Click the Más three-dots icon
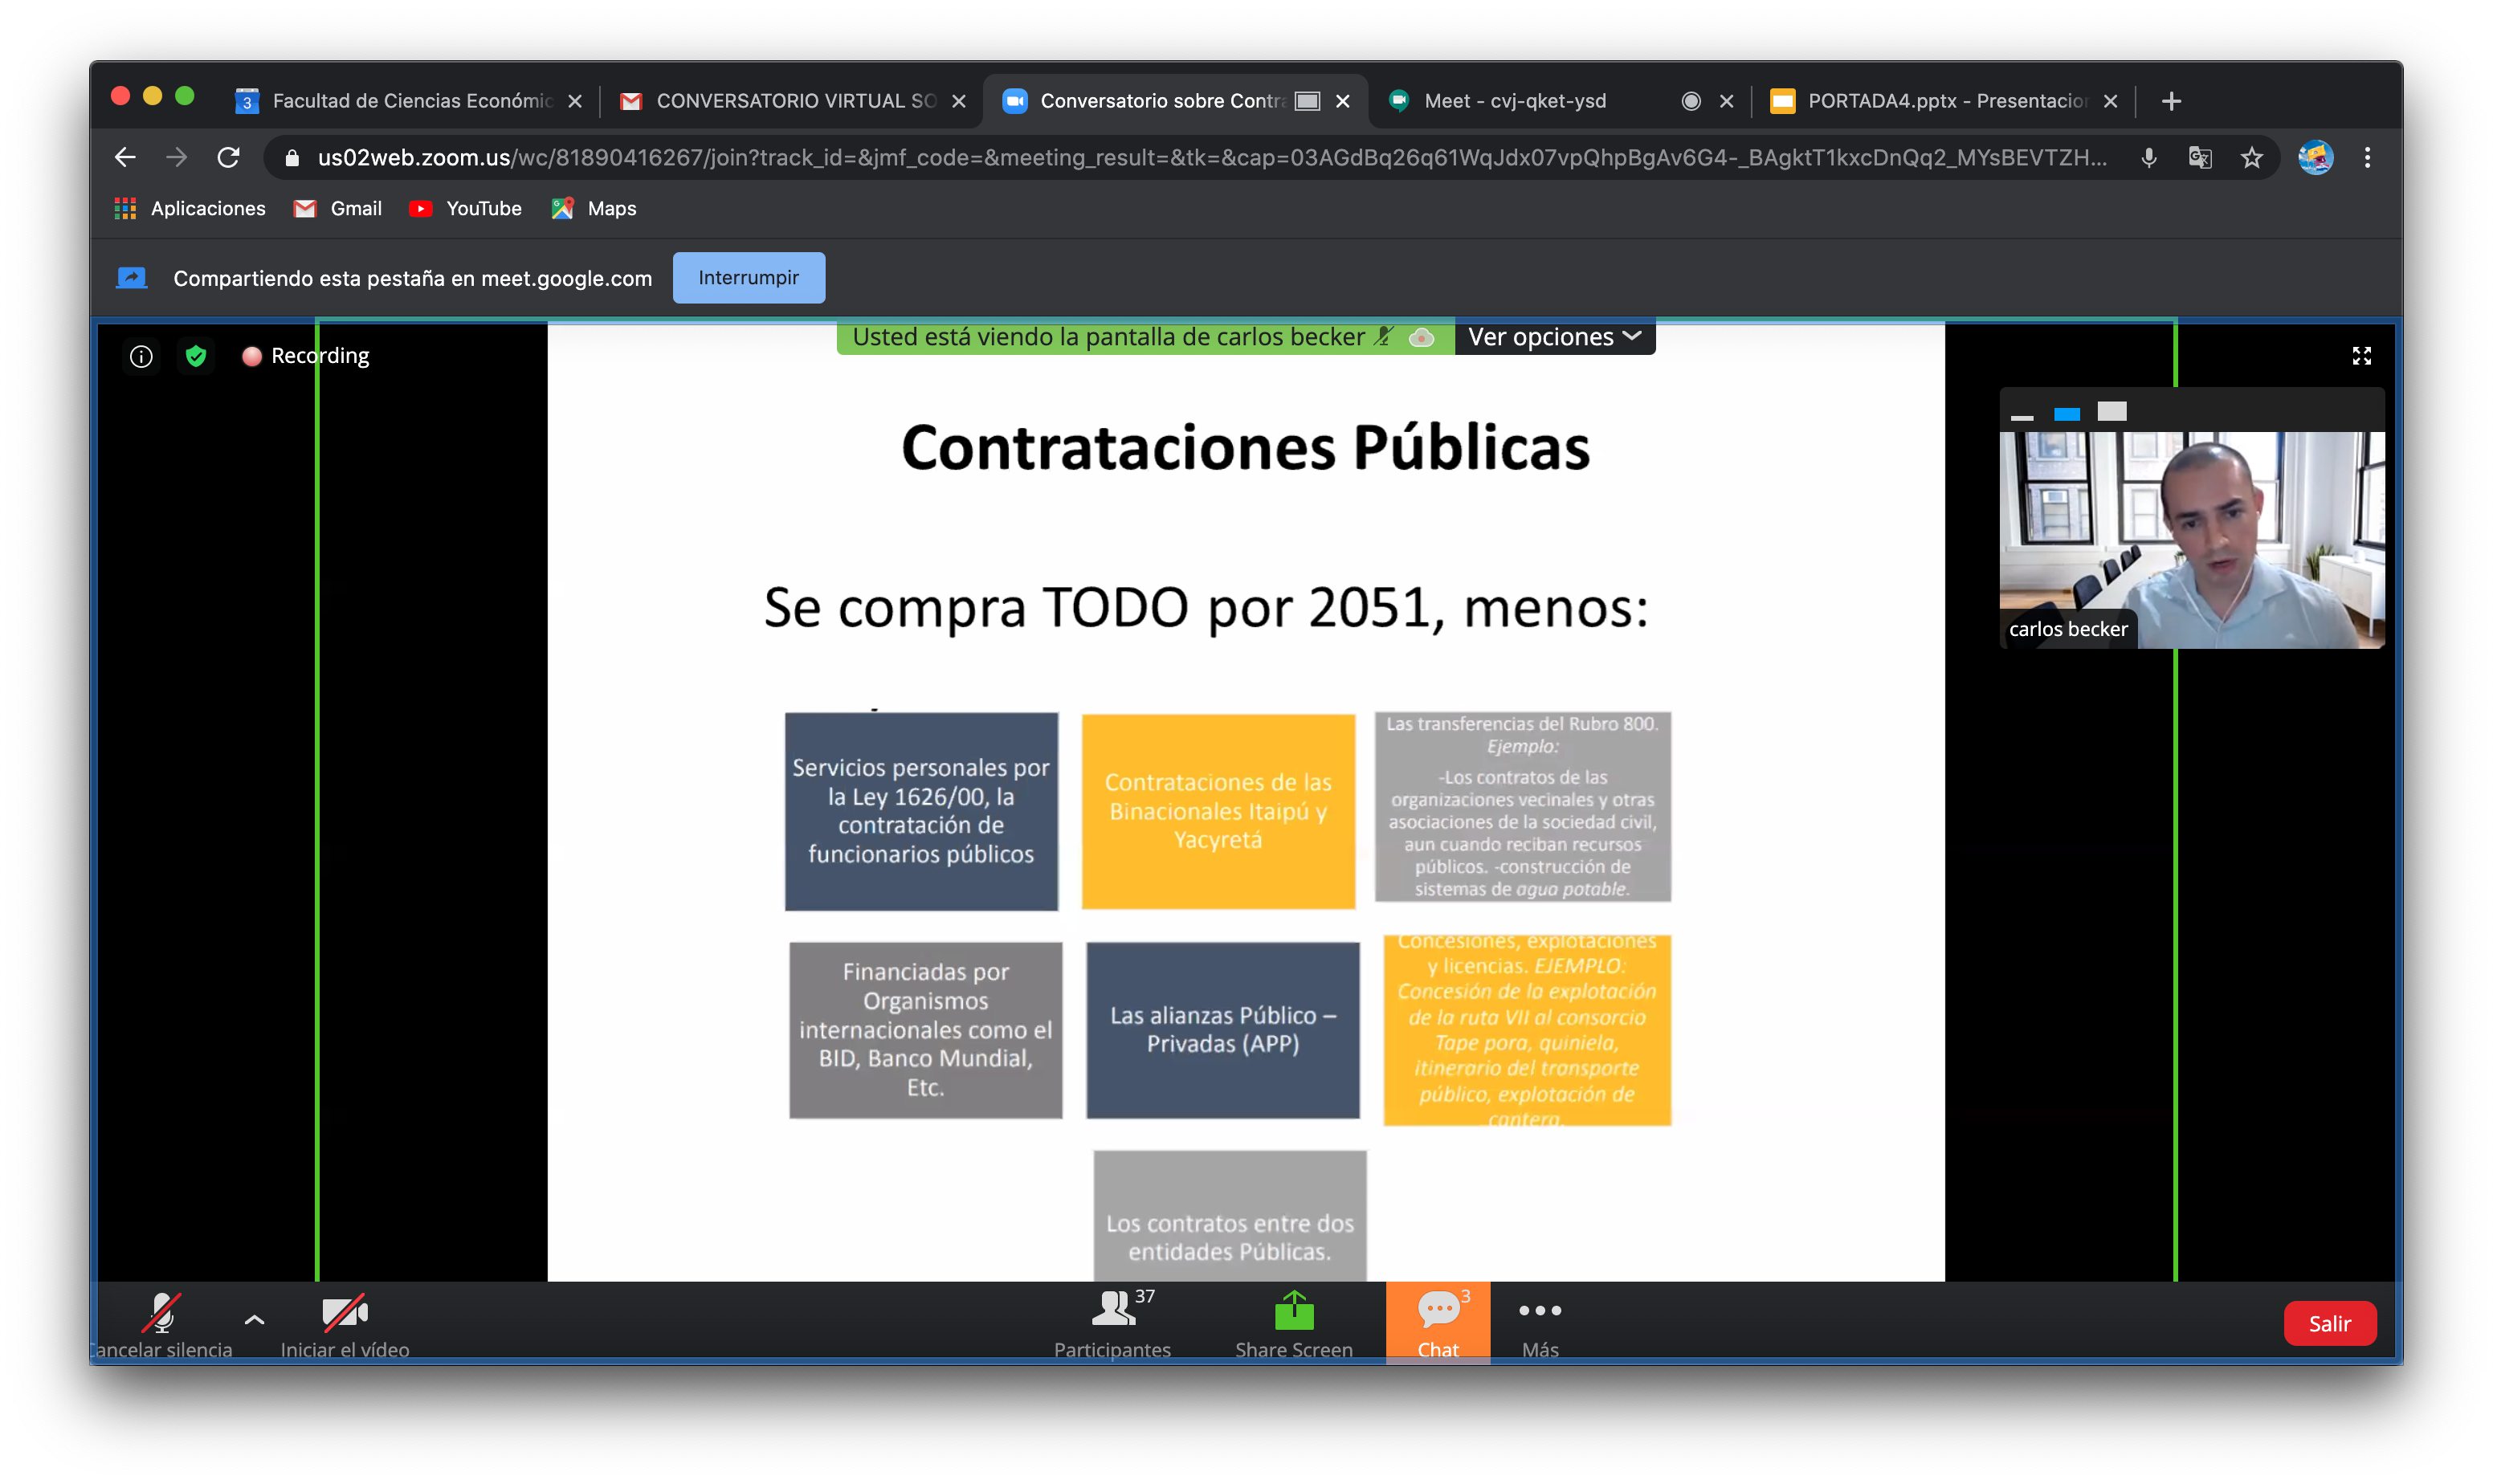 [x=1539, y=1311]
